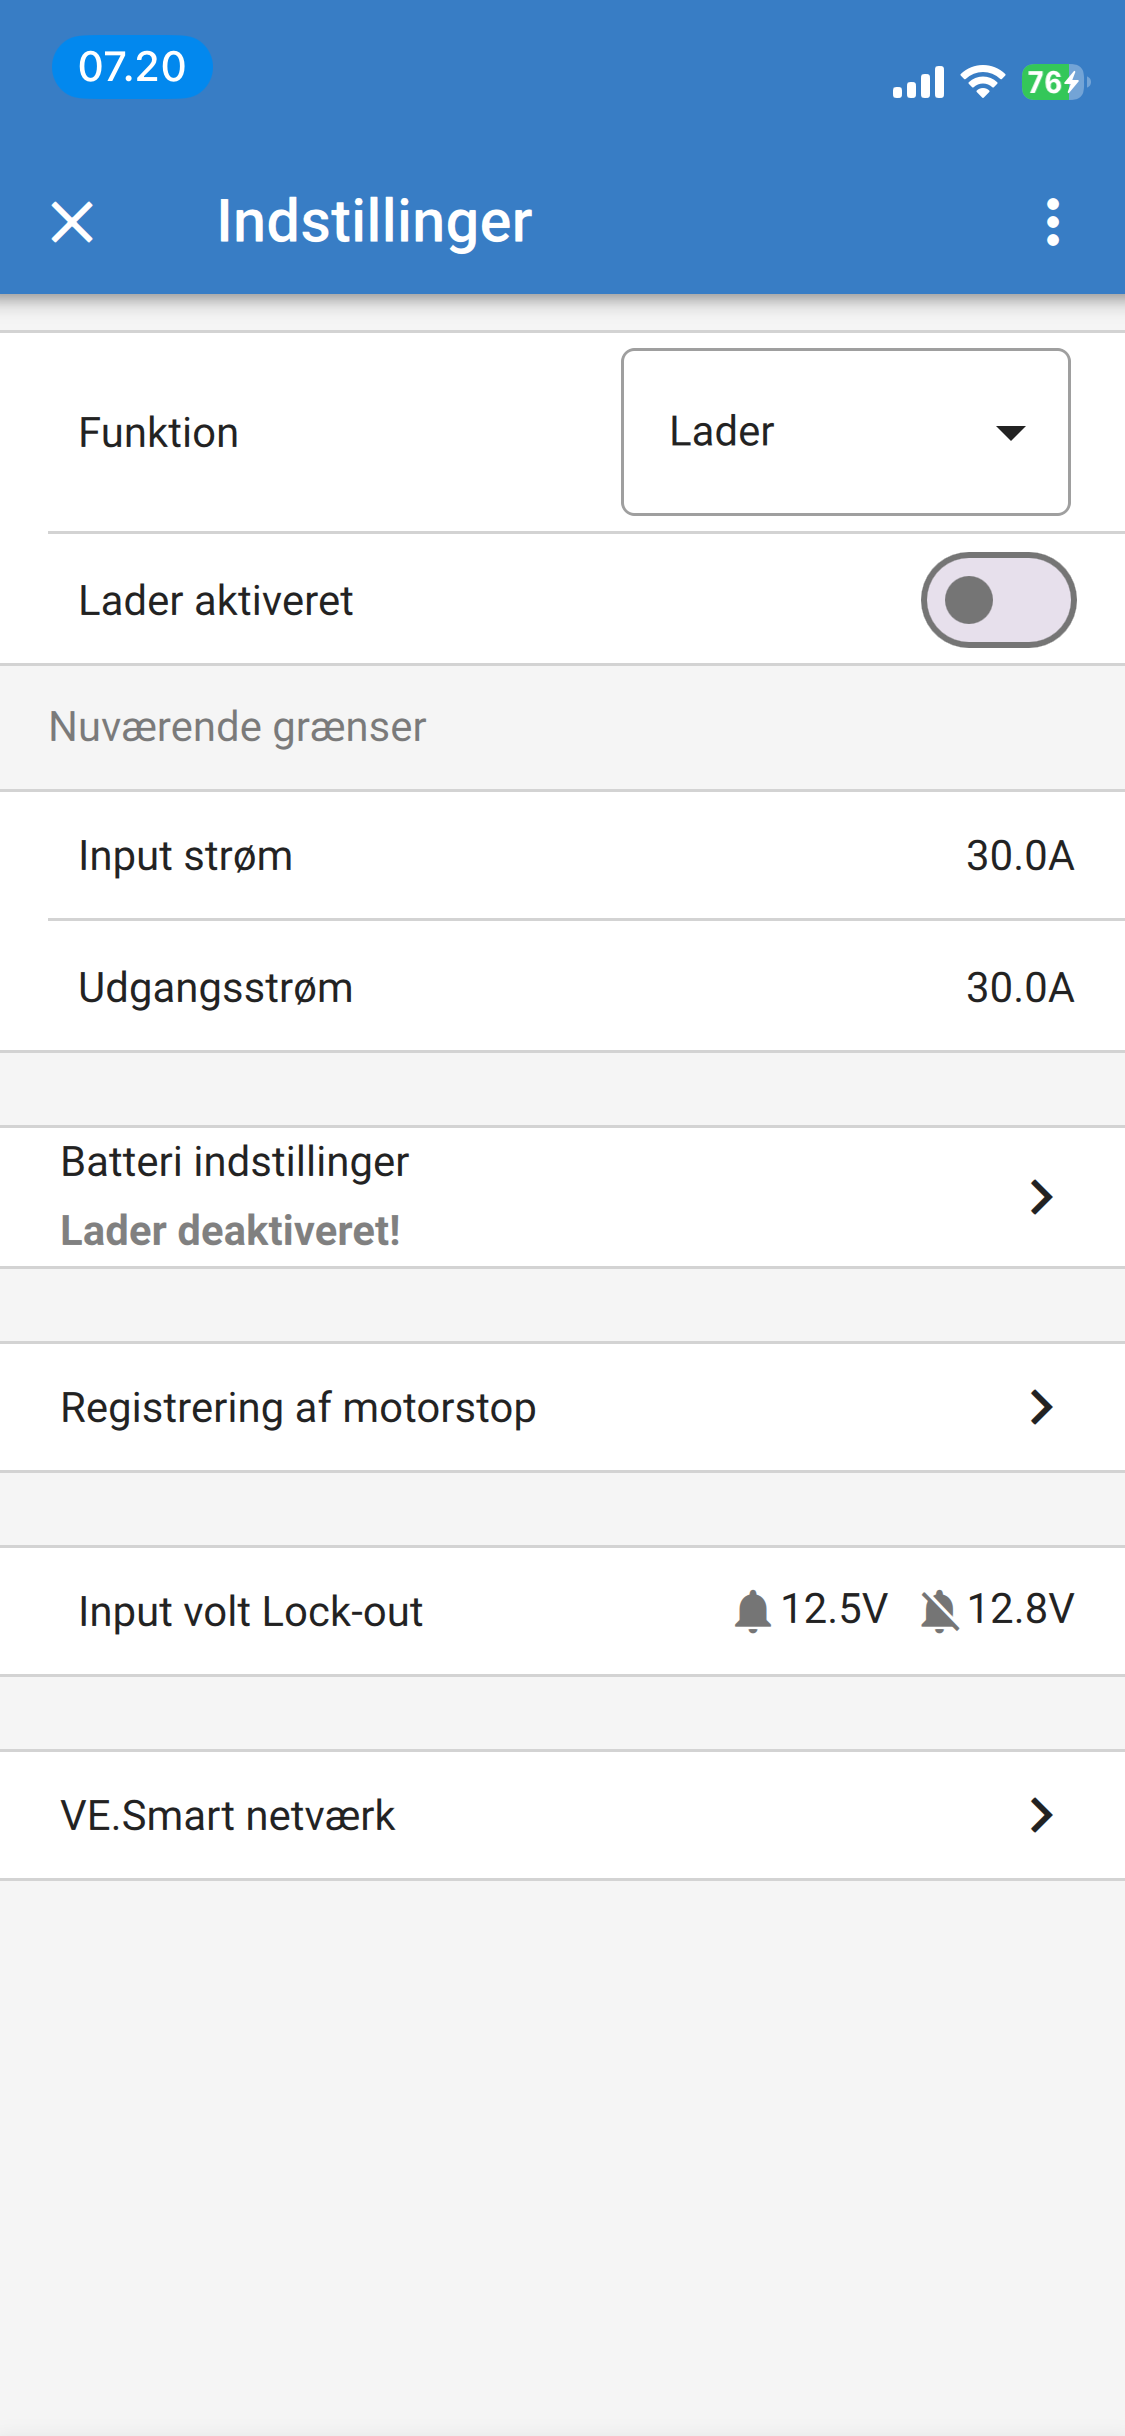Tap the battery charge indicator
Image resolution: width=1125 pixels, height=2436 pixels.
click(x=1054, y=82)
